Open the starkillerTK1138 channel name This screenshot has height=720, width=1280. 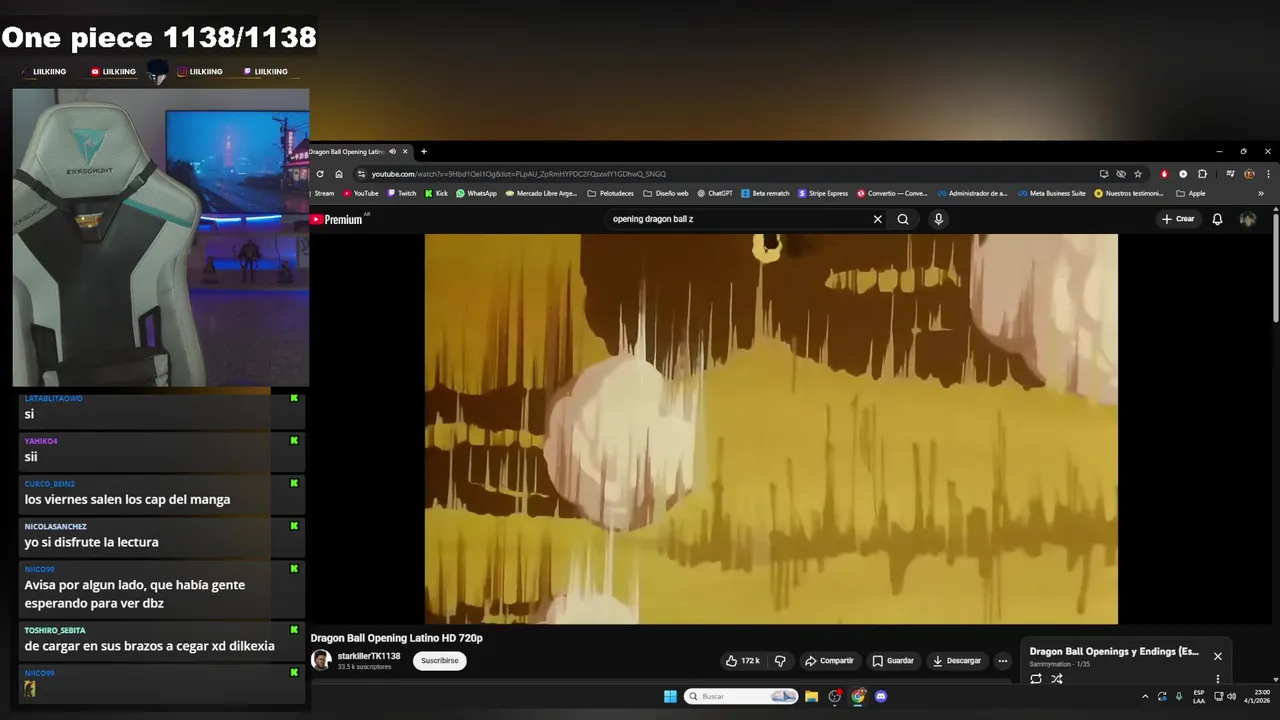pos(369,656)
